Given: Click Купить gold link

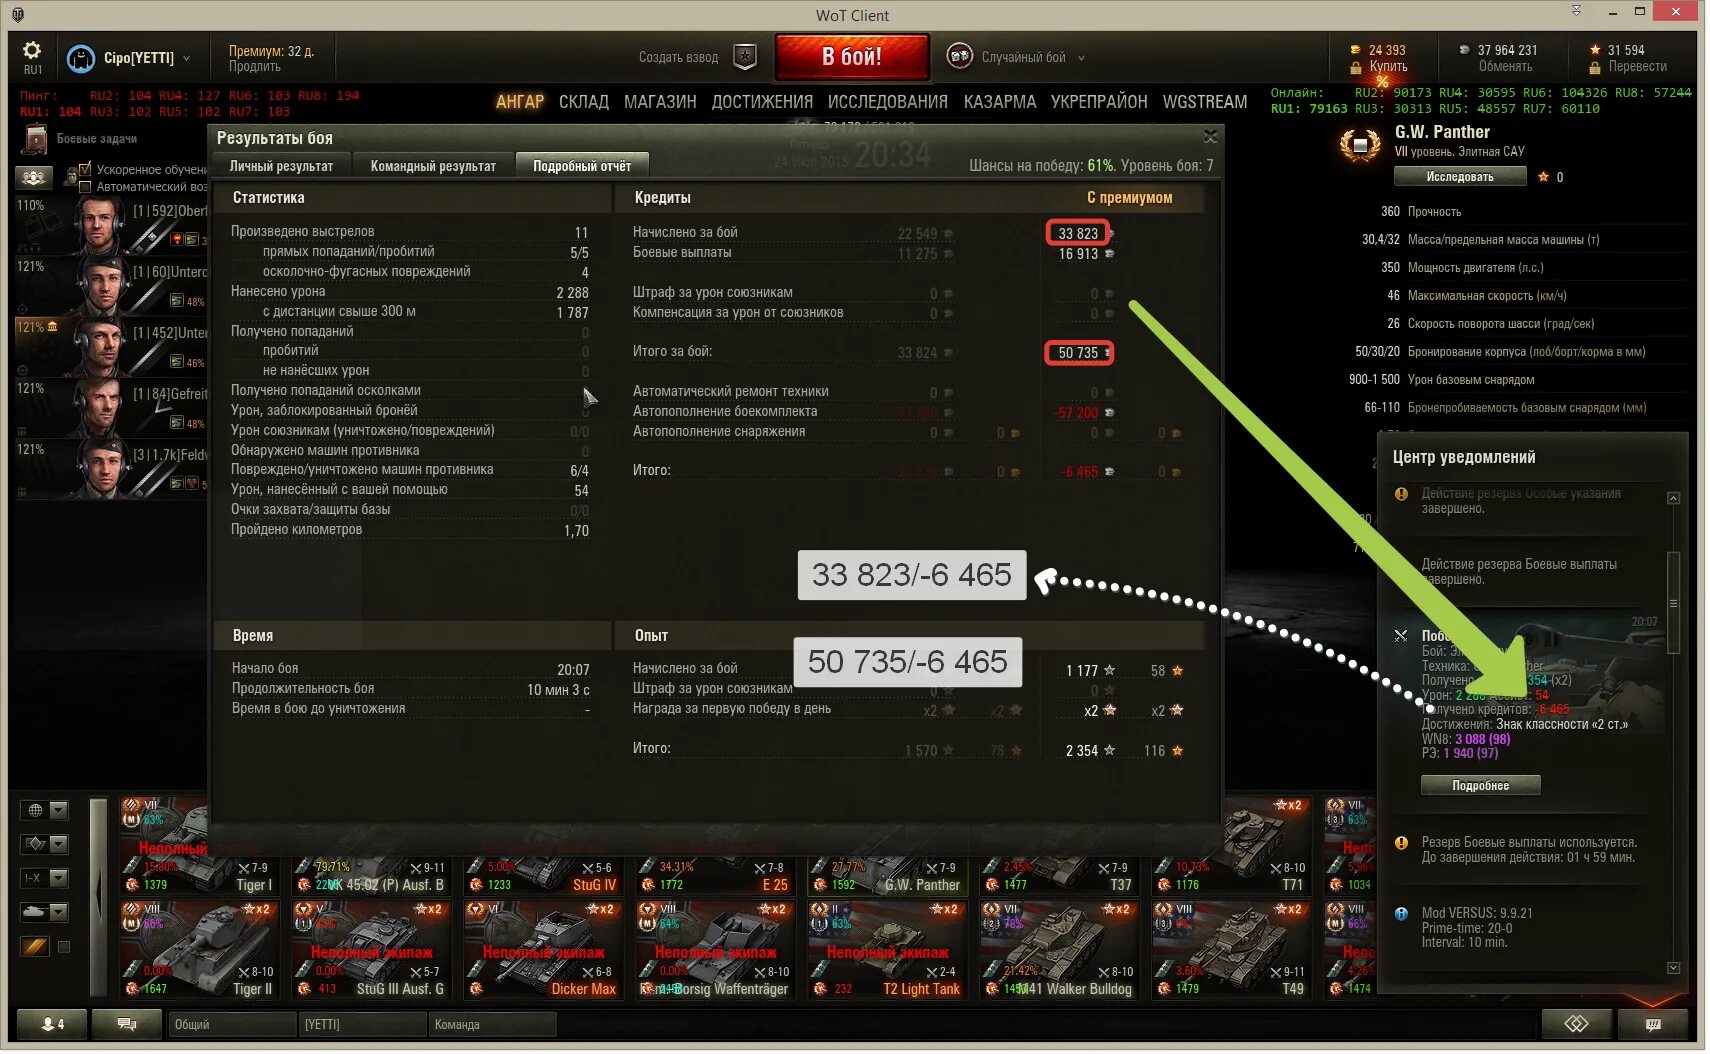Looking at the screenshot, I should tap(1388, 67).
